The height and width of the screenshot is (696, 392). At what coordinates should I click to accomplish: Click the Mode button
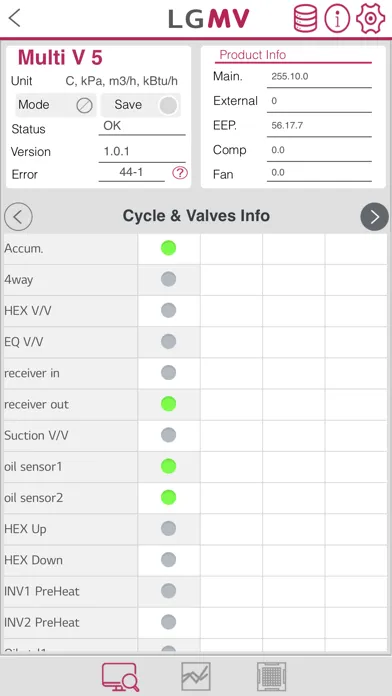[x=55, y=105]
